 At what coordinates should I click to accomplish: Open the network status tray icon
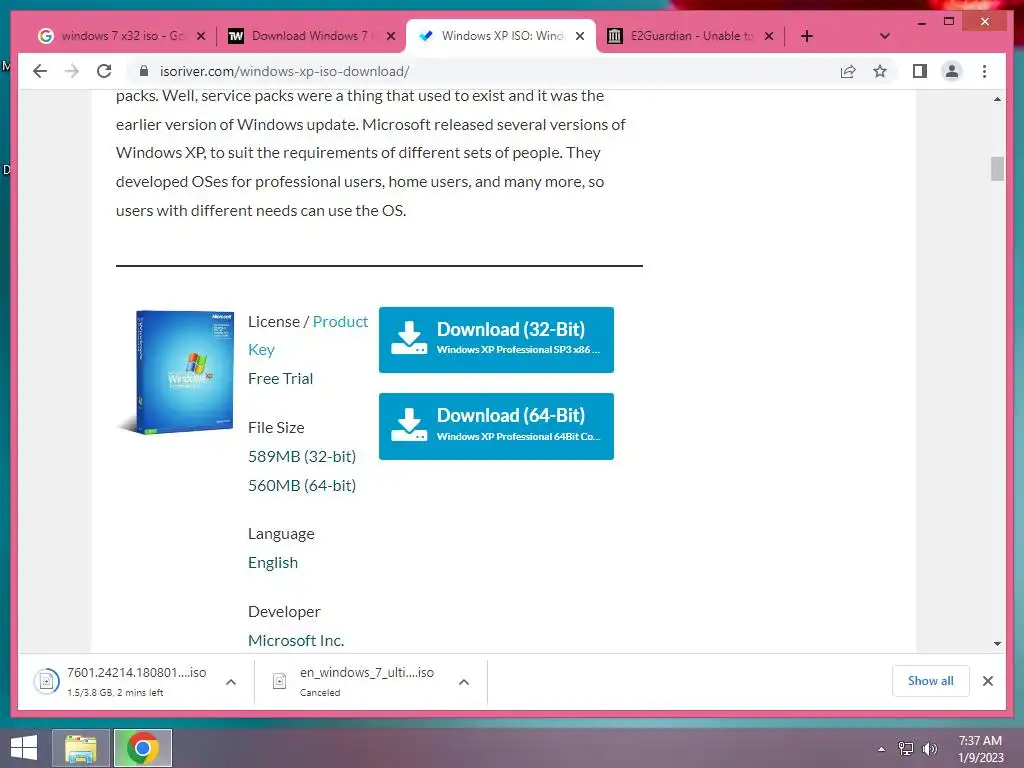[x=906, y=749]
